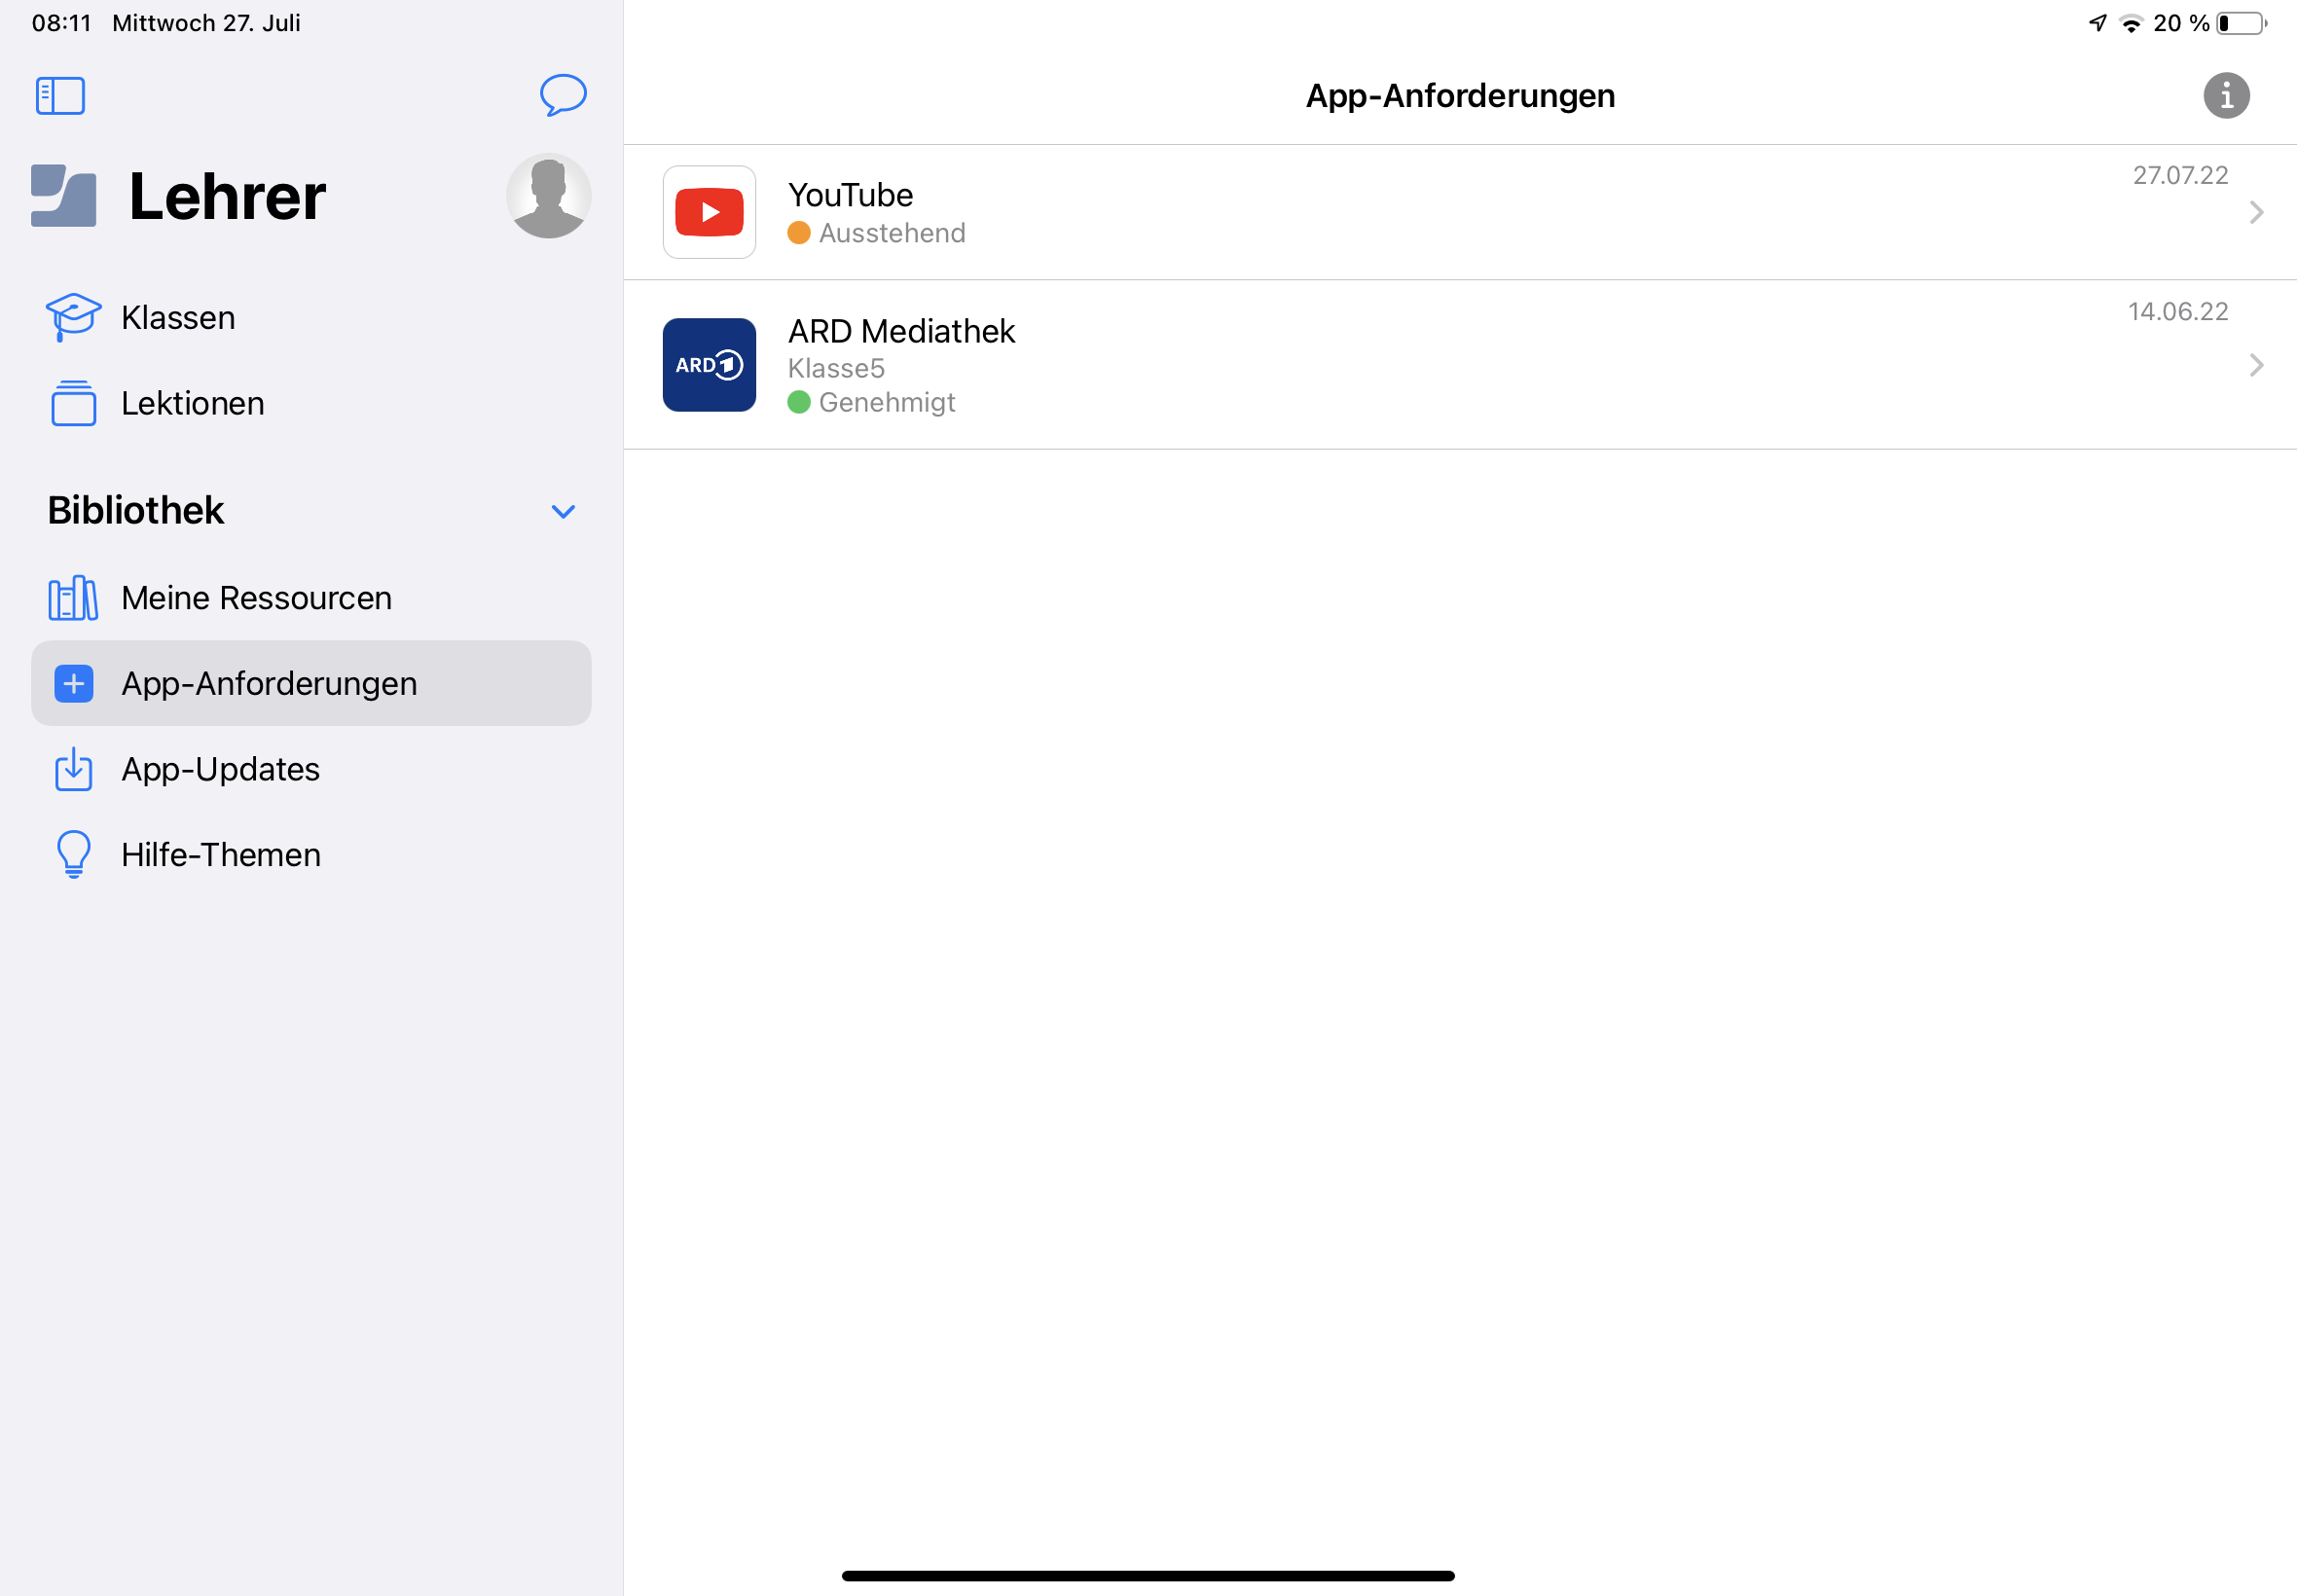Click the Genehmigt status label

click(x=887, y=403)
